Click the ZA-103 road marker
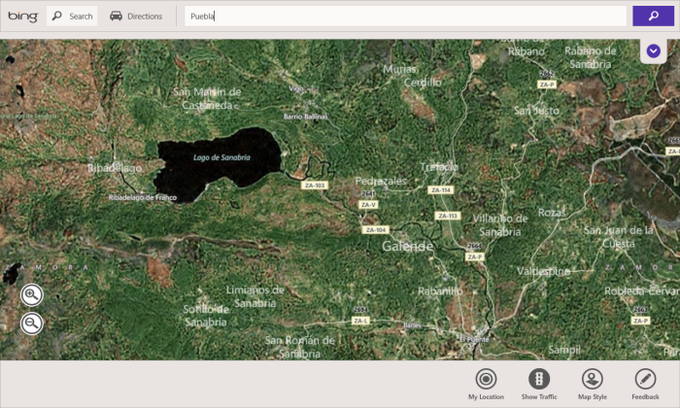Viewport: 680px width, 408px height. [314, 185]
